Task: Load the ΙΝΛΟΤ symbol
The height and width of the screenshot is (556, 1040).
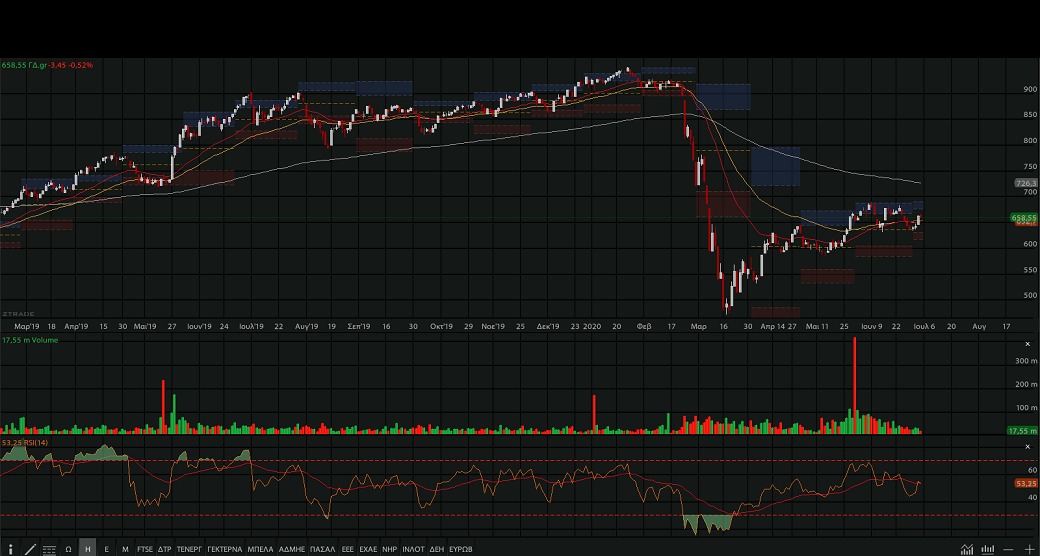Action: [413, 549]
